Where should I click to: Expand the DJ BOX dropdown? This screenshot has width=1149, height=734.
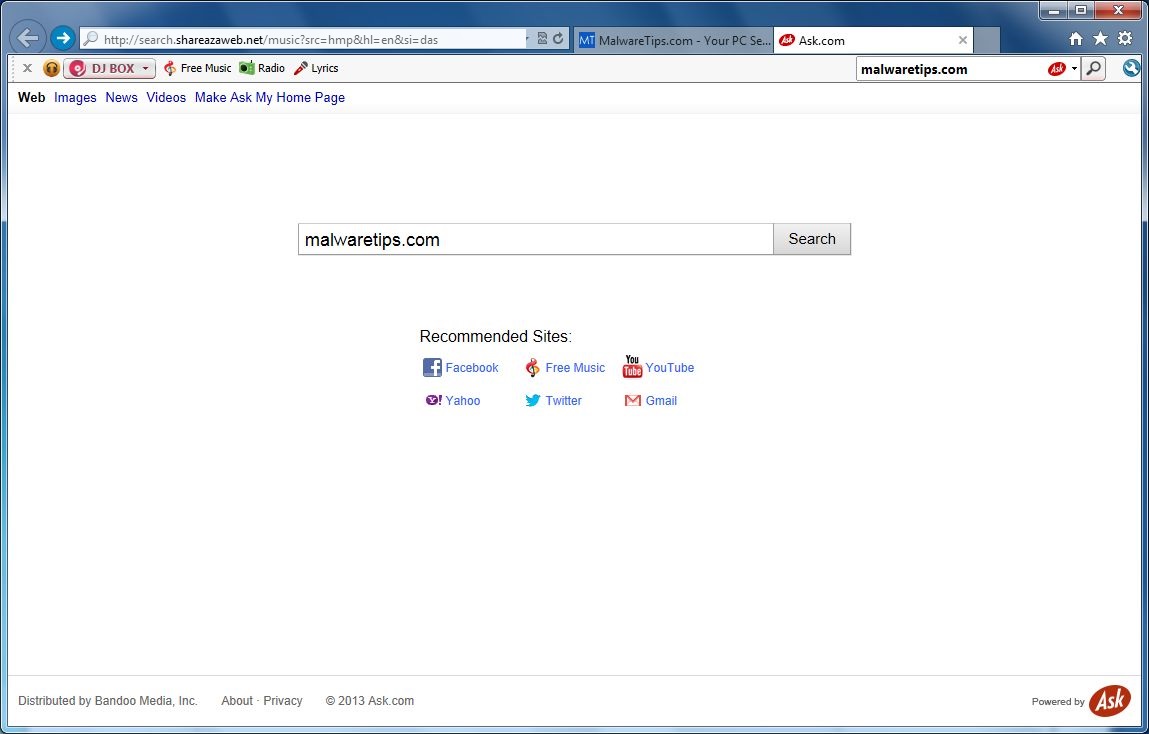pyautogui.click(x=145, y=69)
